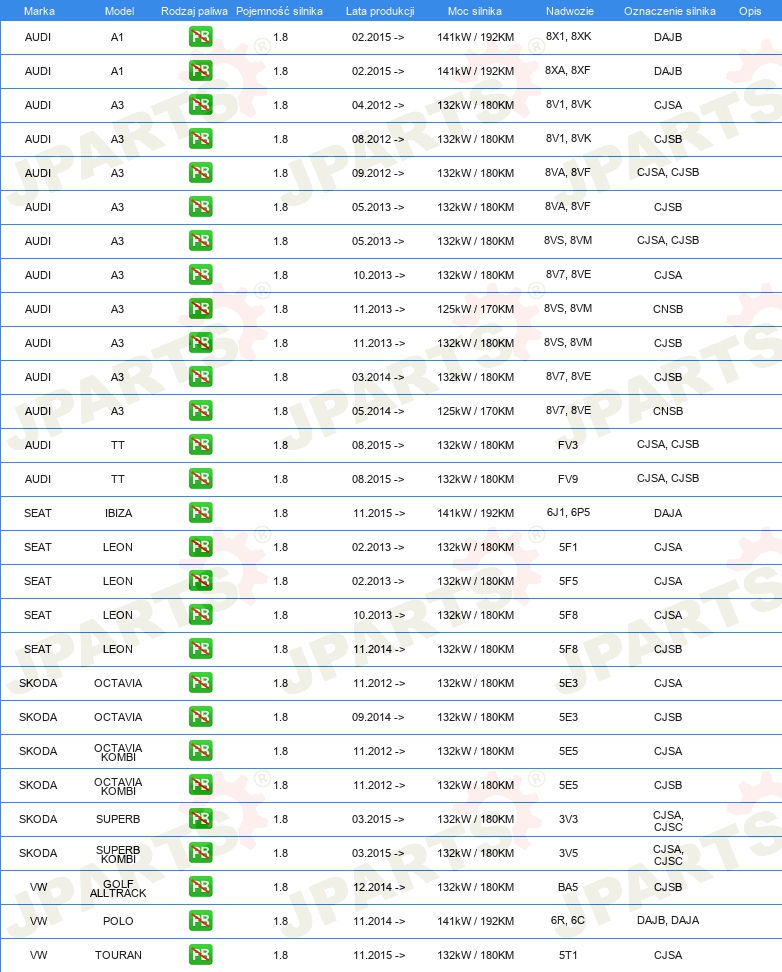Click the body code '6J1, 6P5'

click(x=568, y=513)
